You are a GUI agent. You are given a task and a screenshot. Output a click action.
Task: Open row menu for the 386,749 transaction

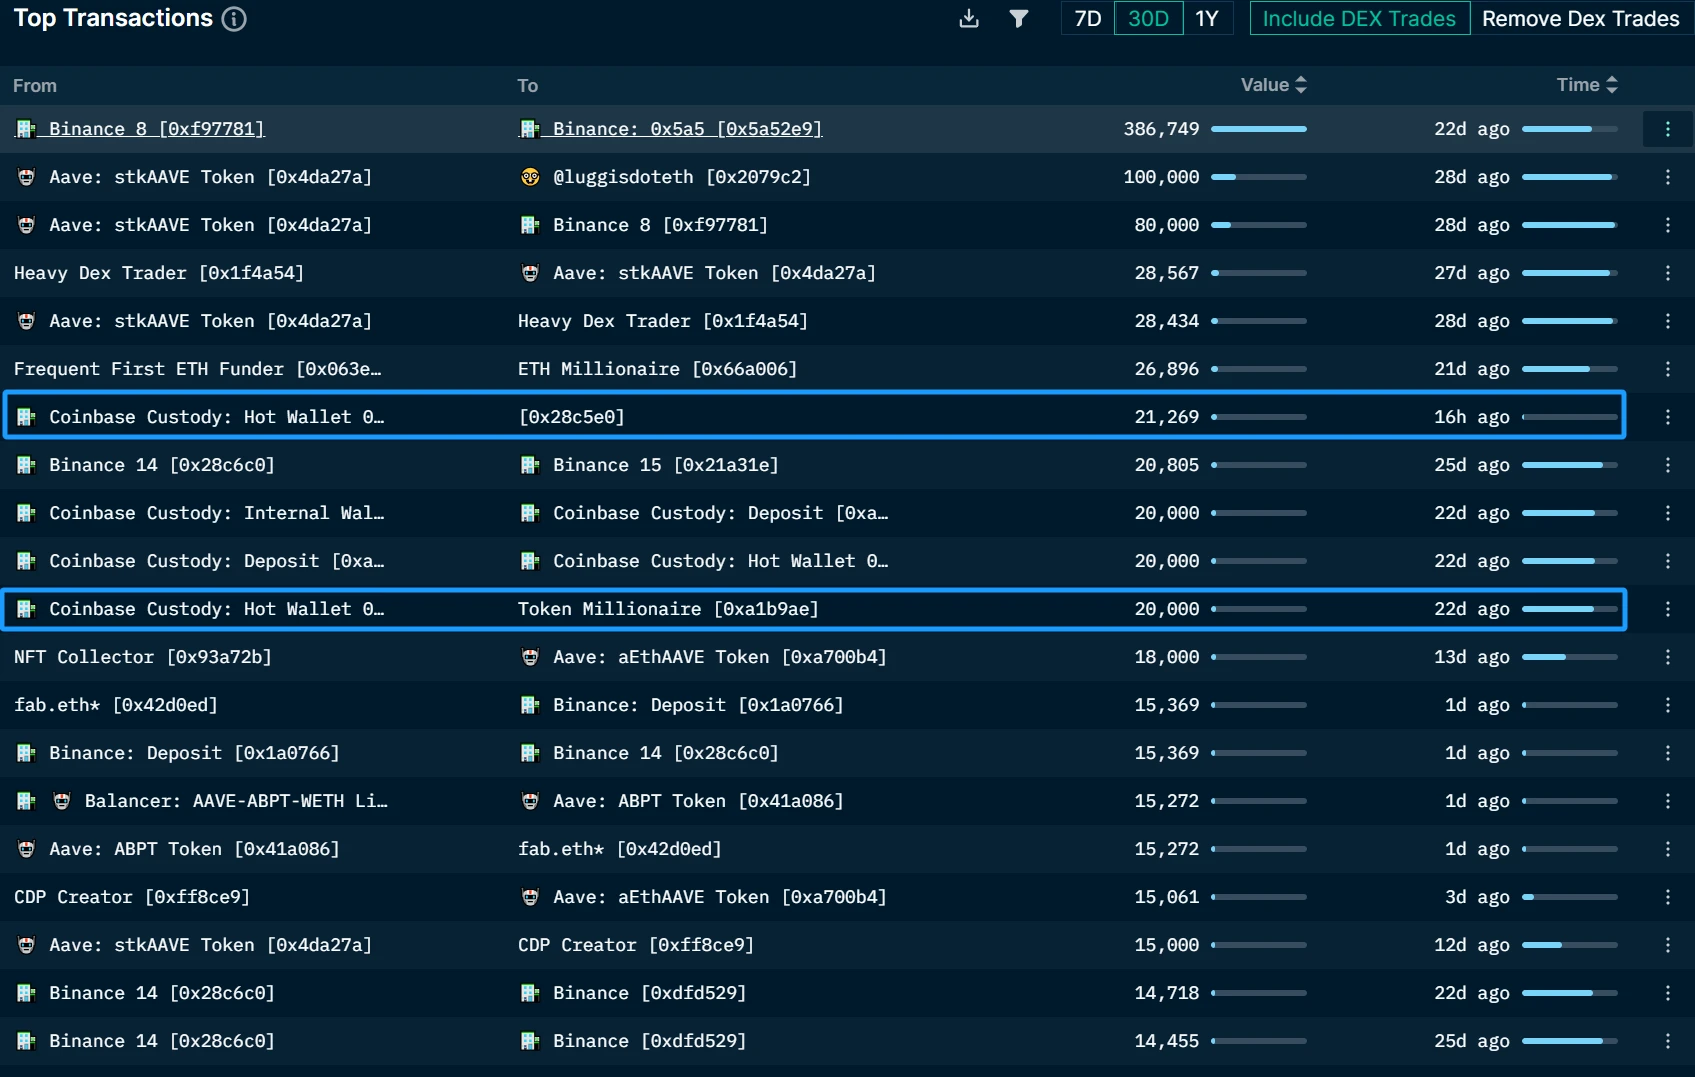point(1667,129)
